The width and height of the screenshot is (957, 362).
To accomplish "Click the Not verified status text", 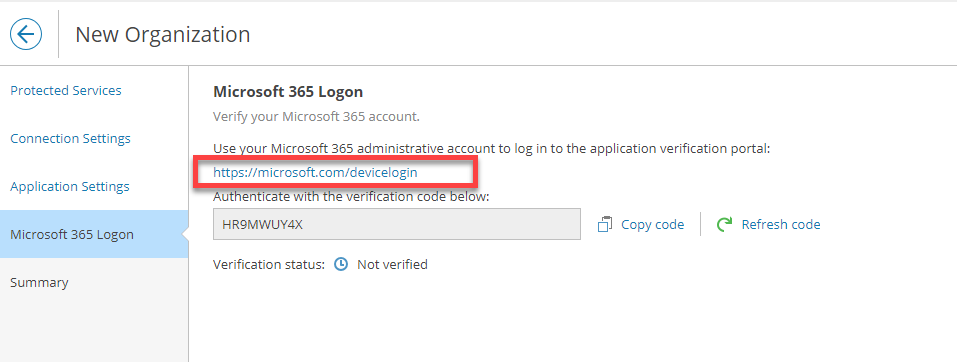I will click(x=392, y=264).
